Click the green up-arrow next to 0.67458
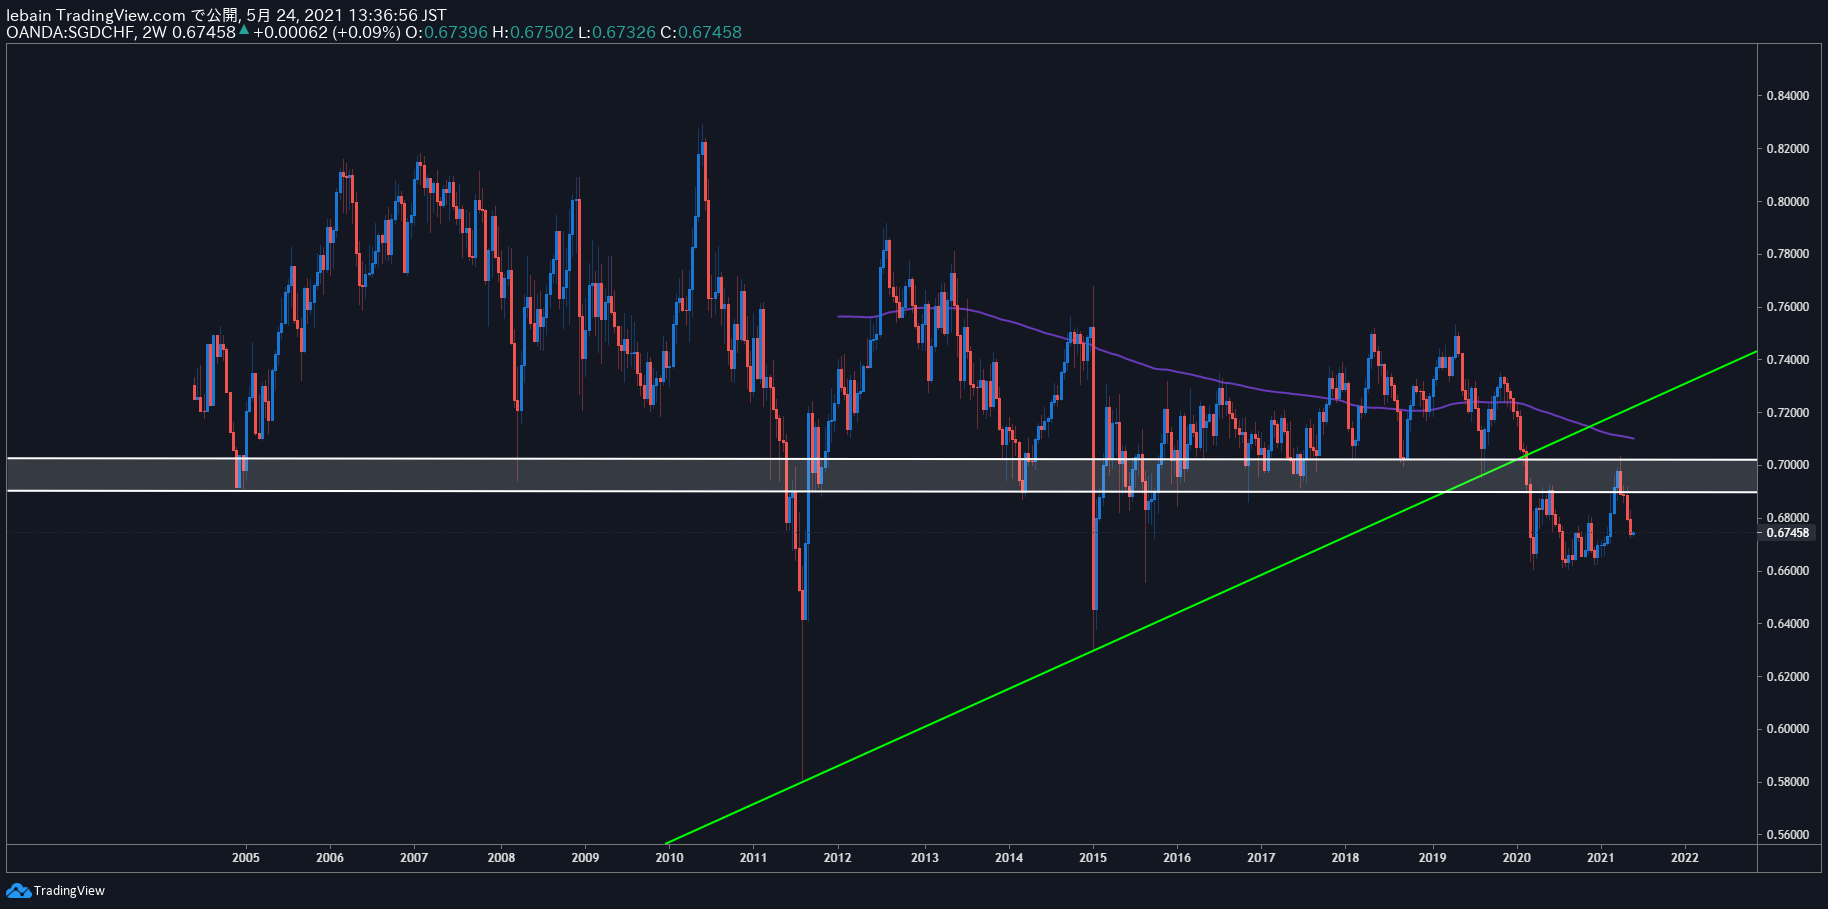Image resolution: width=1828 pixels, height=909 pixels. coord(243,30)
